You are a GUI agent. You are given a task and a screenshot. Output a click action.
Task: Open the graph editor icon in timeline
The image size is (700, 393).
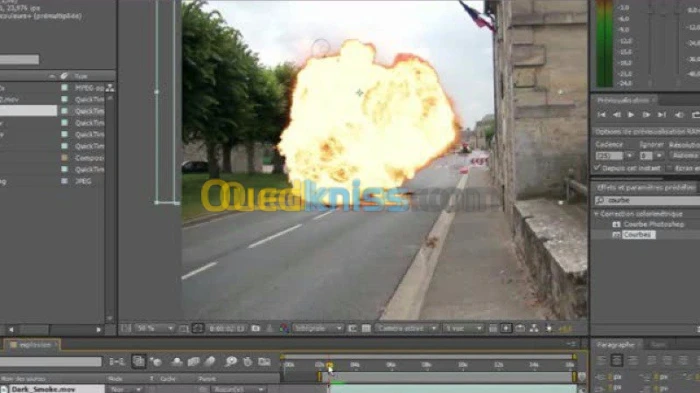(264, 362)
